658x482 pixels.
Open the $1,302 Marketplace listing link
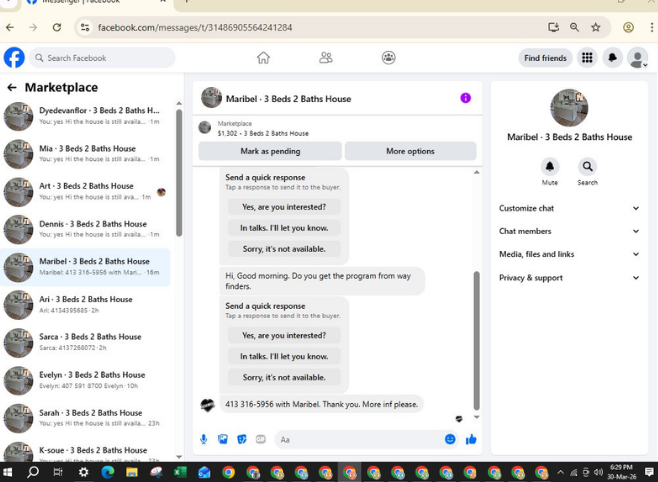[x=263, y=133]
